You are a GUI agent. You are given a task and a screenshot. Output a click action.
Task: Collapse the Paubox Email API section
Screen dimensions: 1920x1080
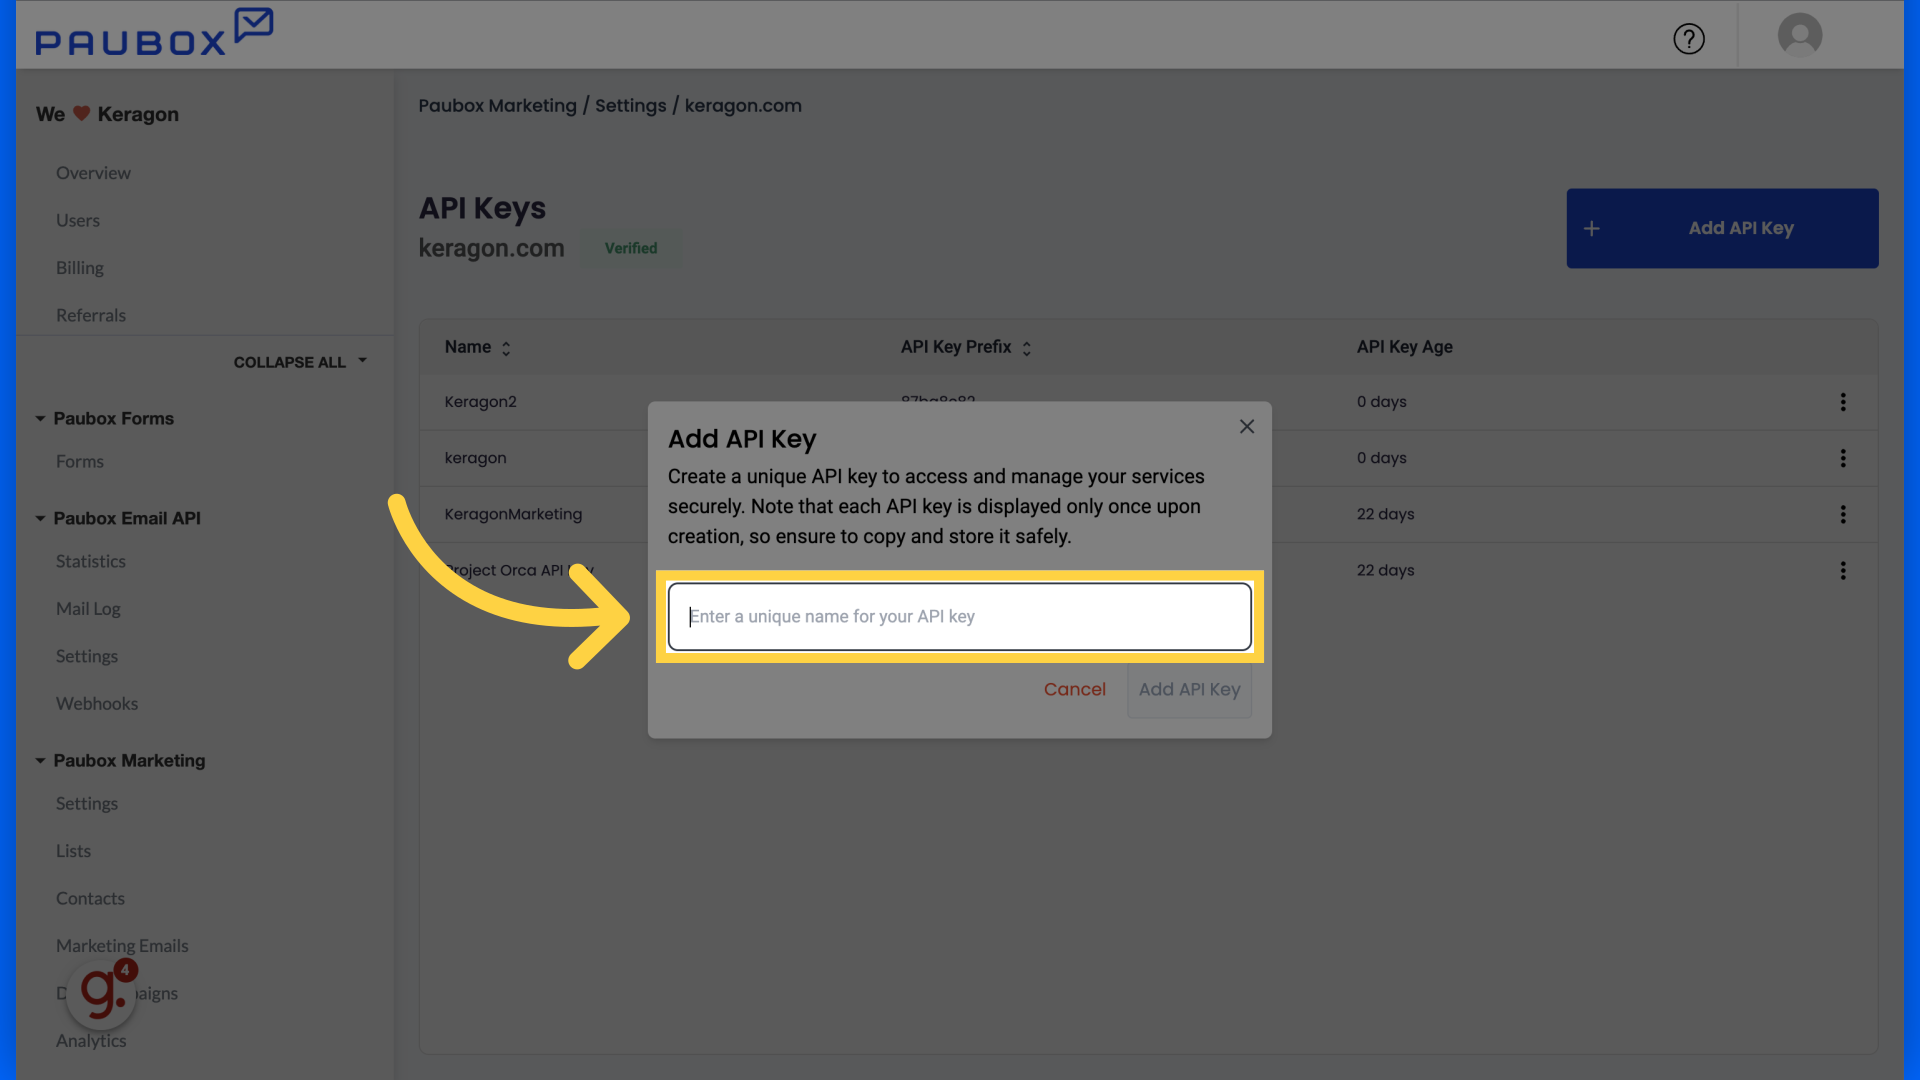tap(40, 519)
